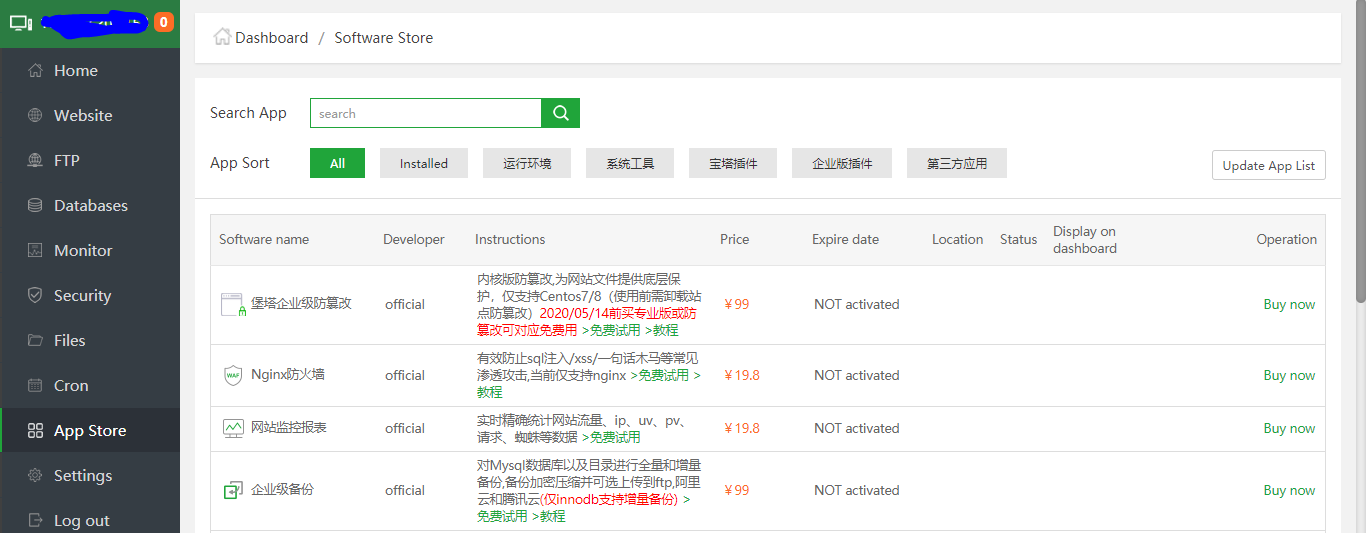Viewport: 1366px width, 533px height.
Task: Click the 企业级备份 software name
Action: 282,490
